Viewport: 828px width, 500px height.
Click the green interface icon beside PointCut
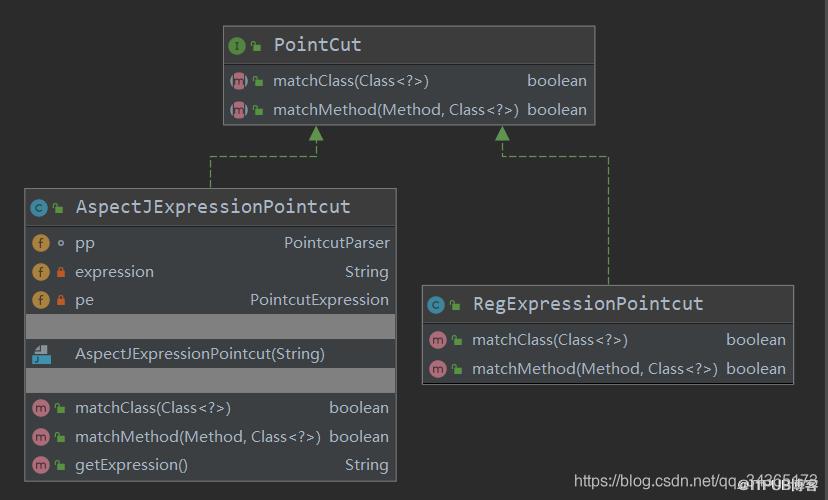tap(237, 46)
